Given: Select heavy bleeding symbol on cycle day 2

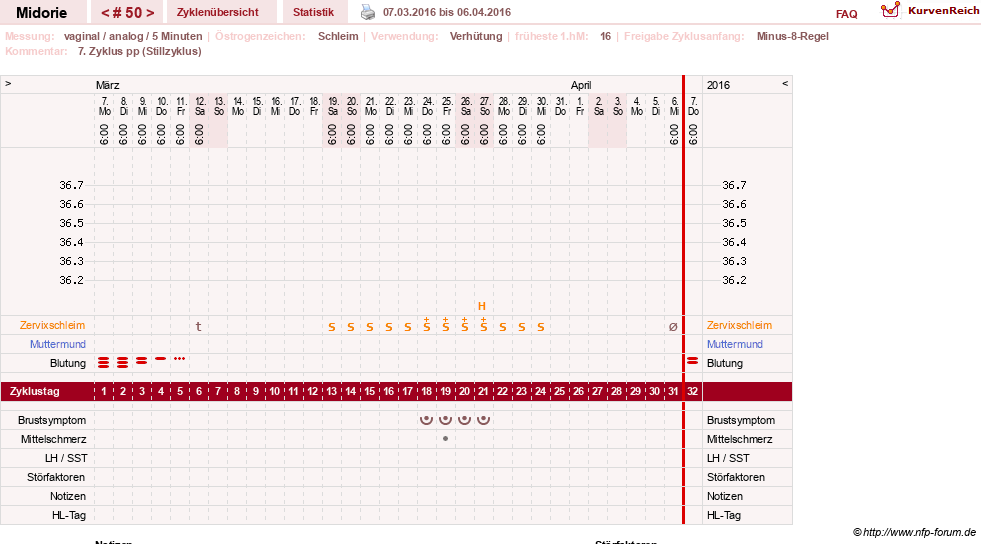Looking at the screenshot, I should tap(123, 363).
